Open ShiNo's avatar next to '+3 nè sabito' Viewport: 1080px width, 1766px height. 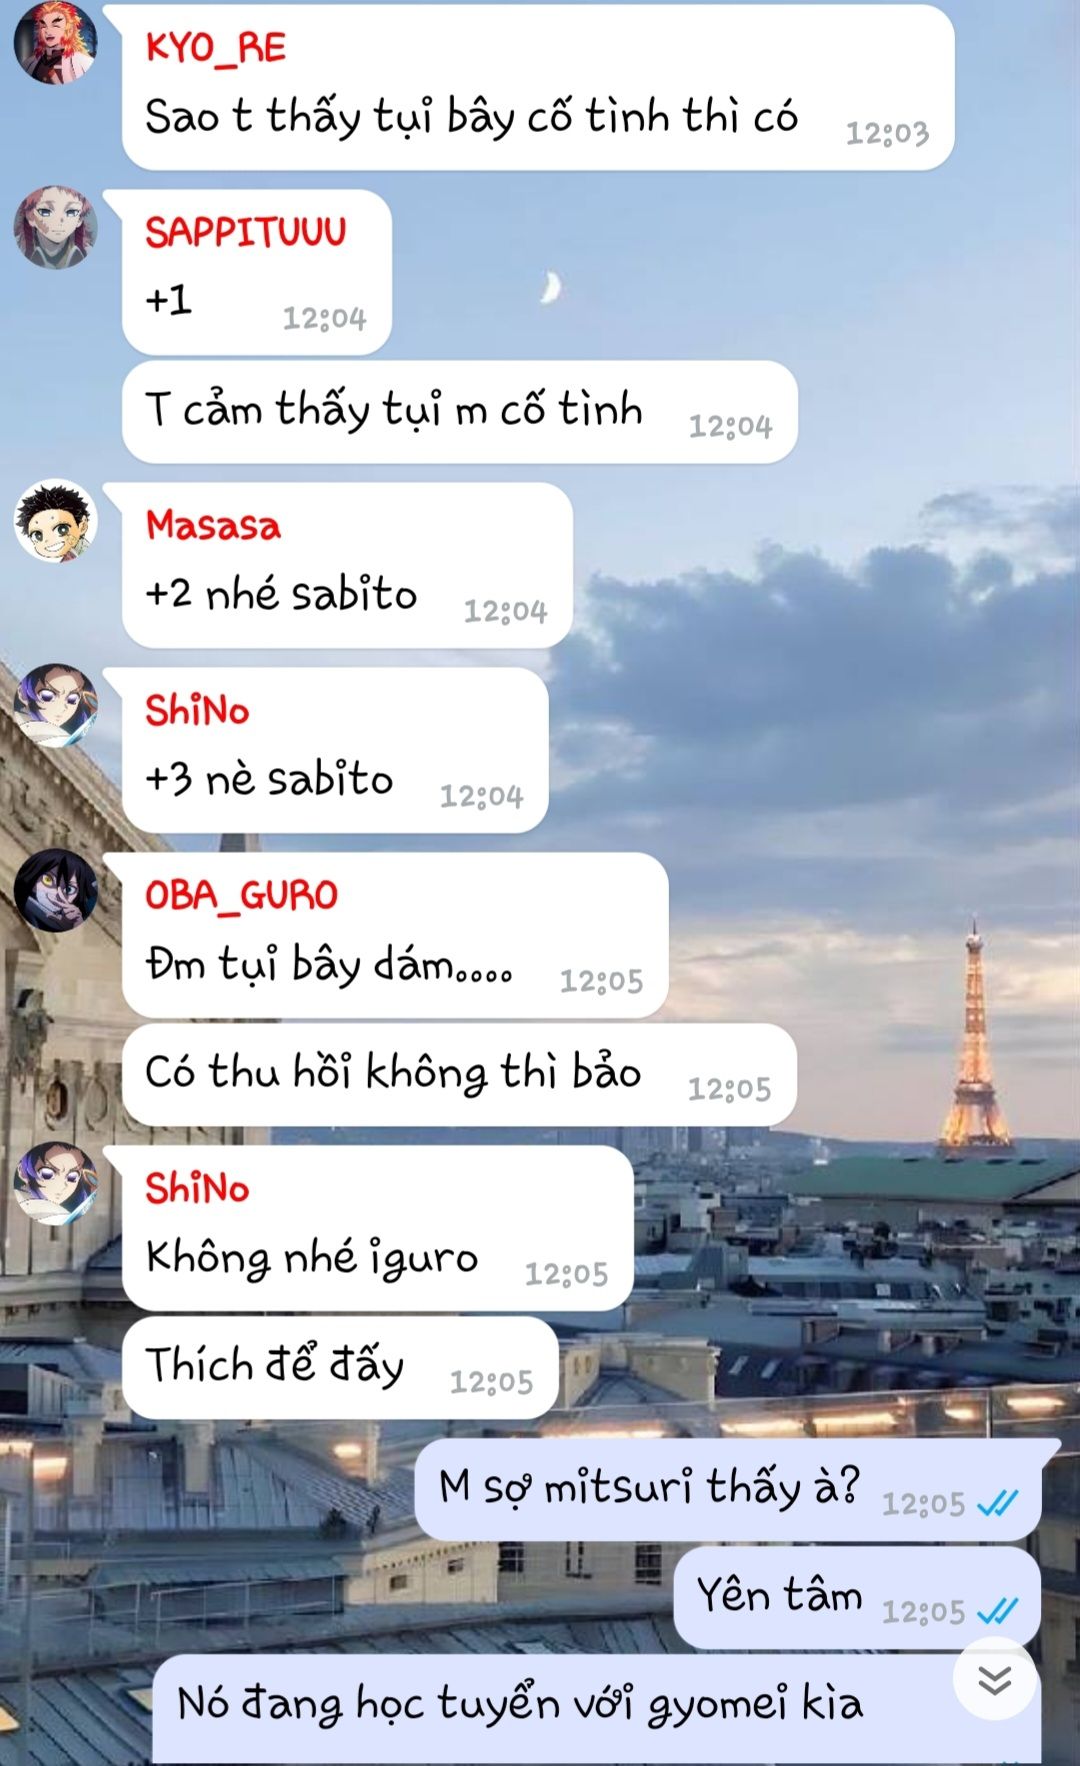pos(55,705)
